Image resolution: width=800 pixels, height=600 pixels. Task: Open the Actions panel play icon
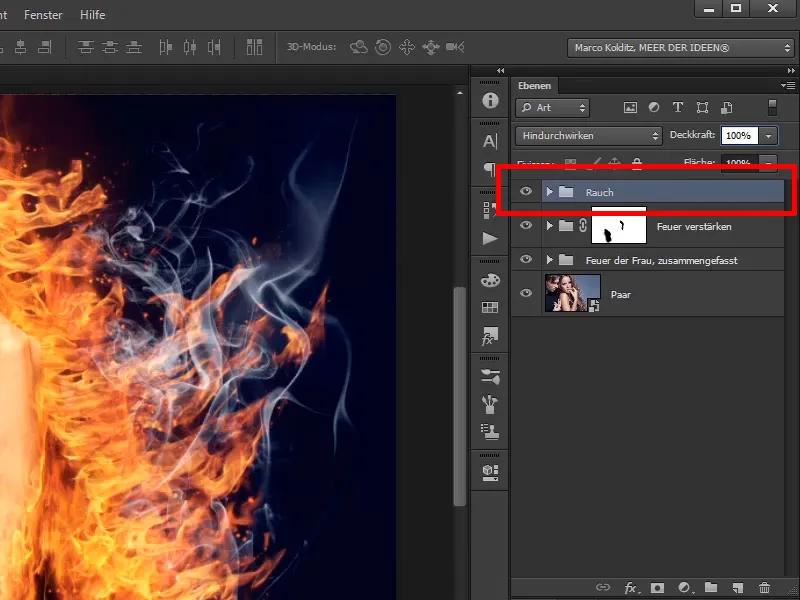[490, 238]
